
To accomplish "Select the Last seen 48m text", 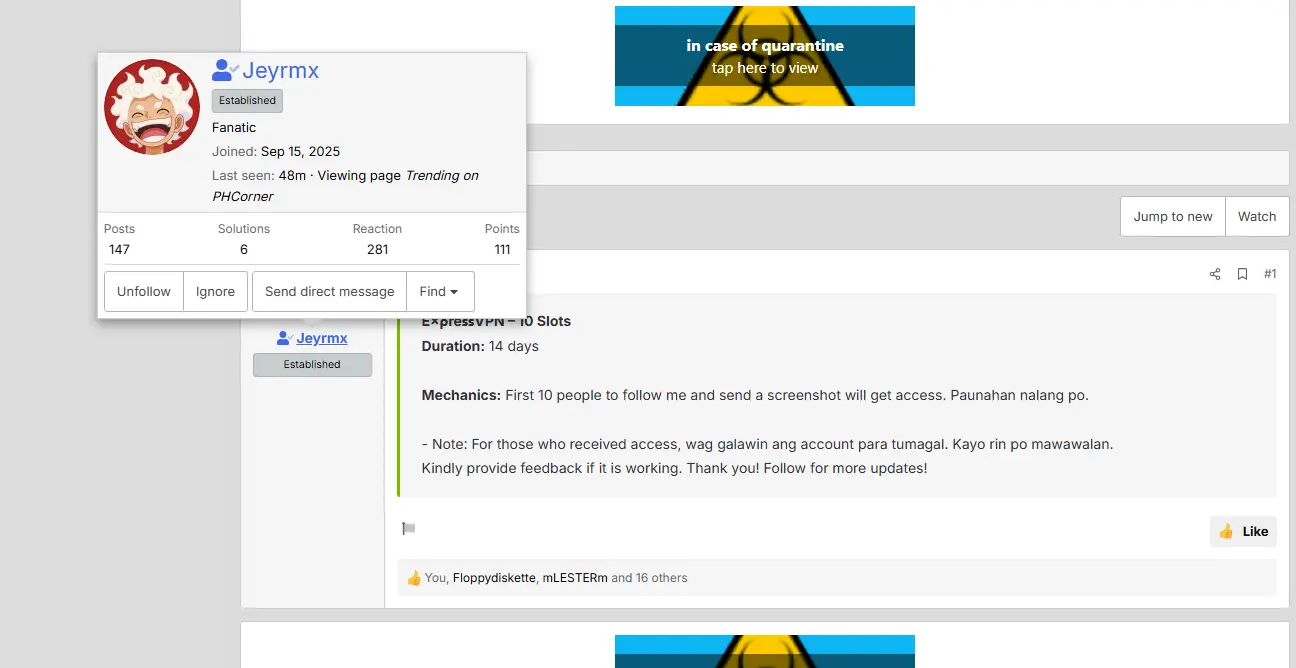I will [x=259, y=175].
